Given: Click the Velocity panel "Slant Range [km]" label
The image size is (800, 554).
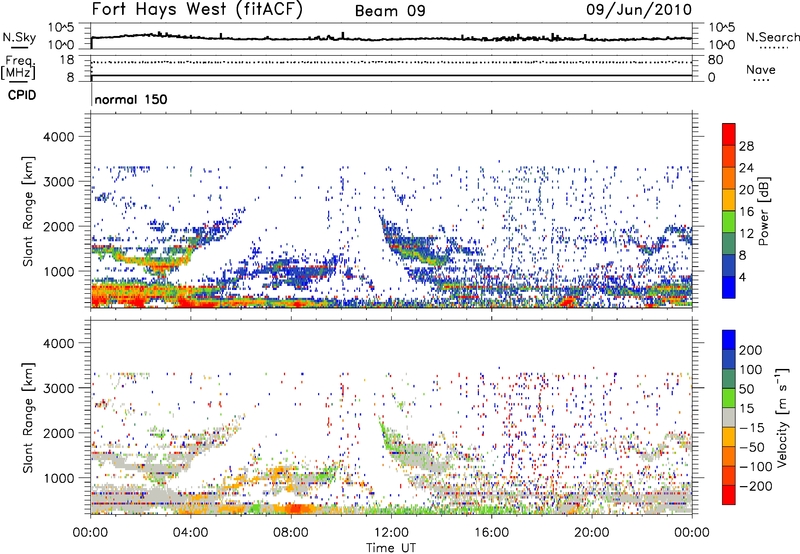Looking at the screenshot, I should click(28, 418).
